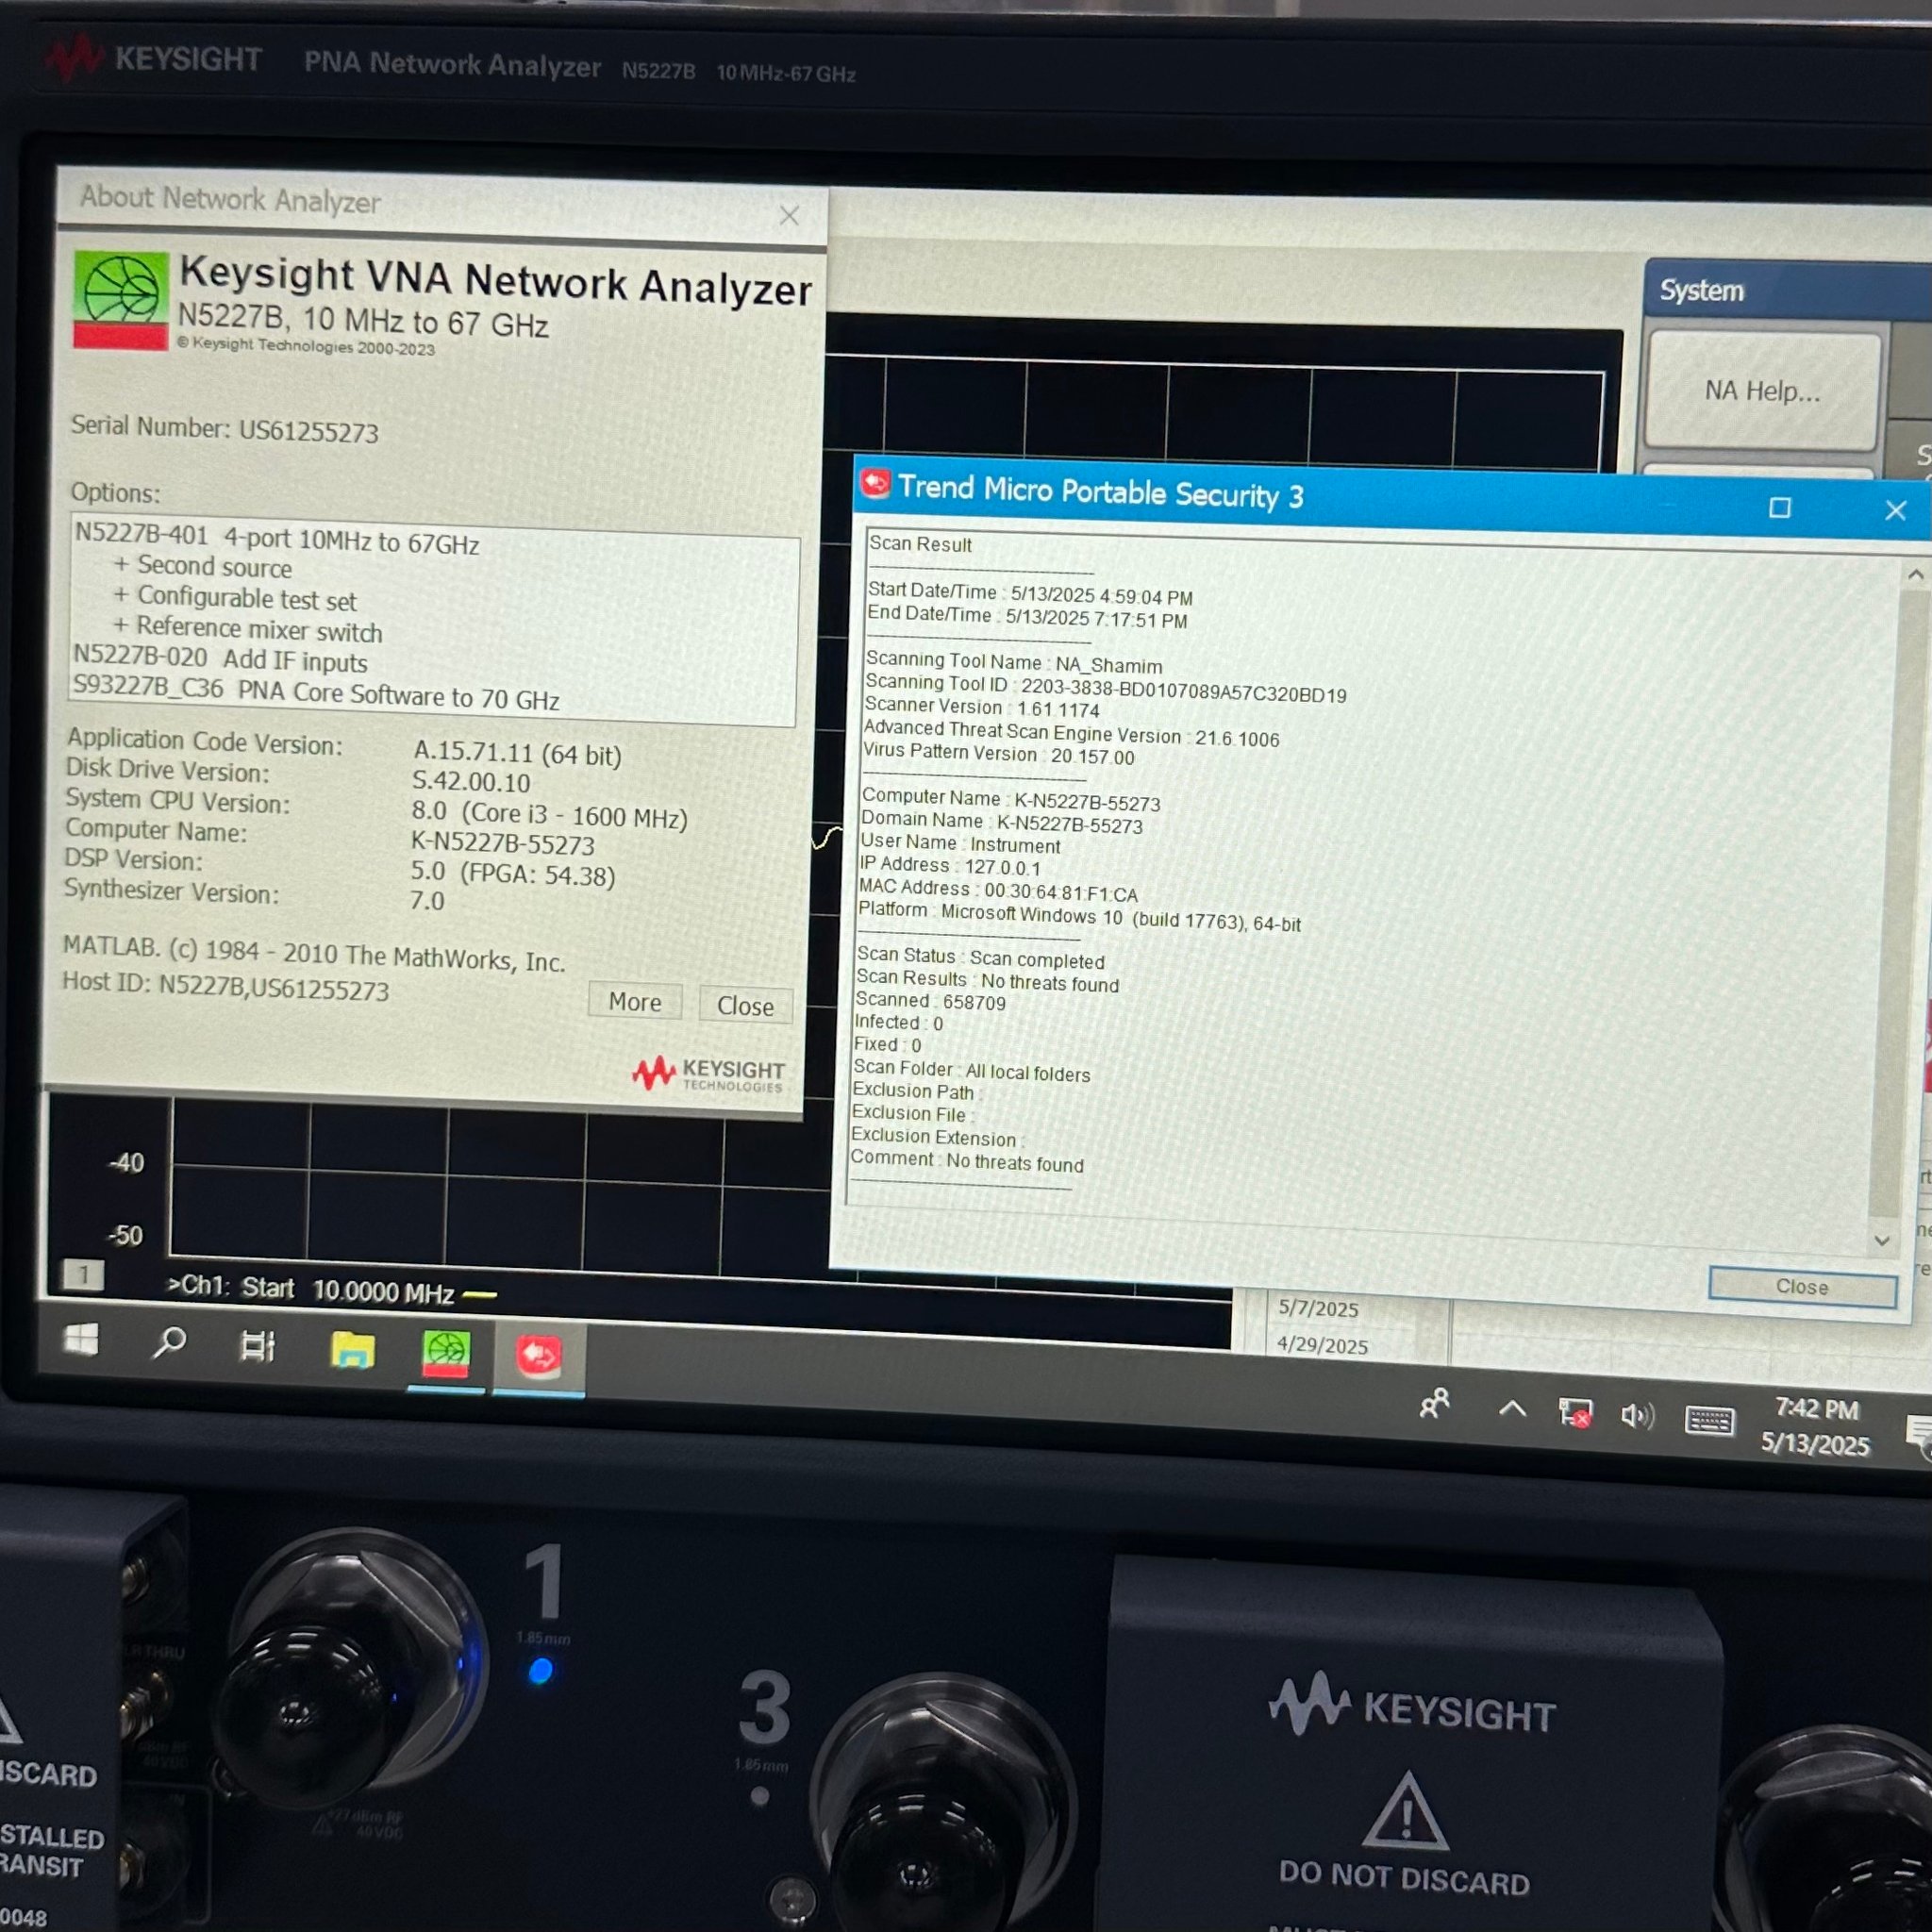Click Close in the About dialog

pyautogui.click(x=745, y=1006)
